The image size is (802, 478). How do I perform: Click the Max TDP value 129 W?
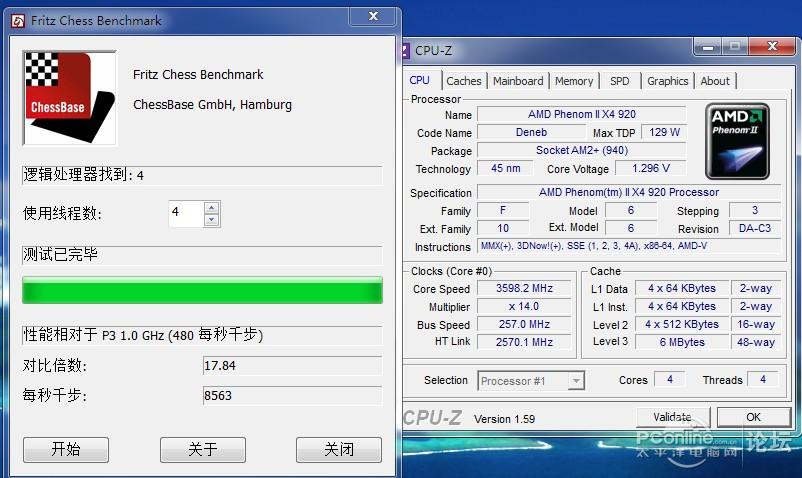tap(664, 132)
